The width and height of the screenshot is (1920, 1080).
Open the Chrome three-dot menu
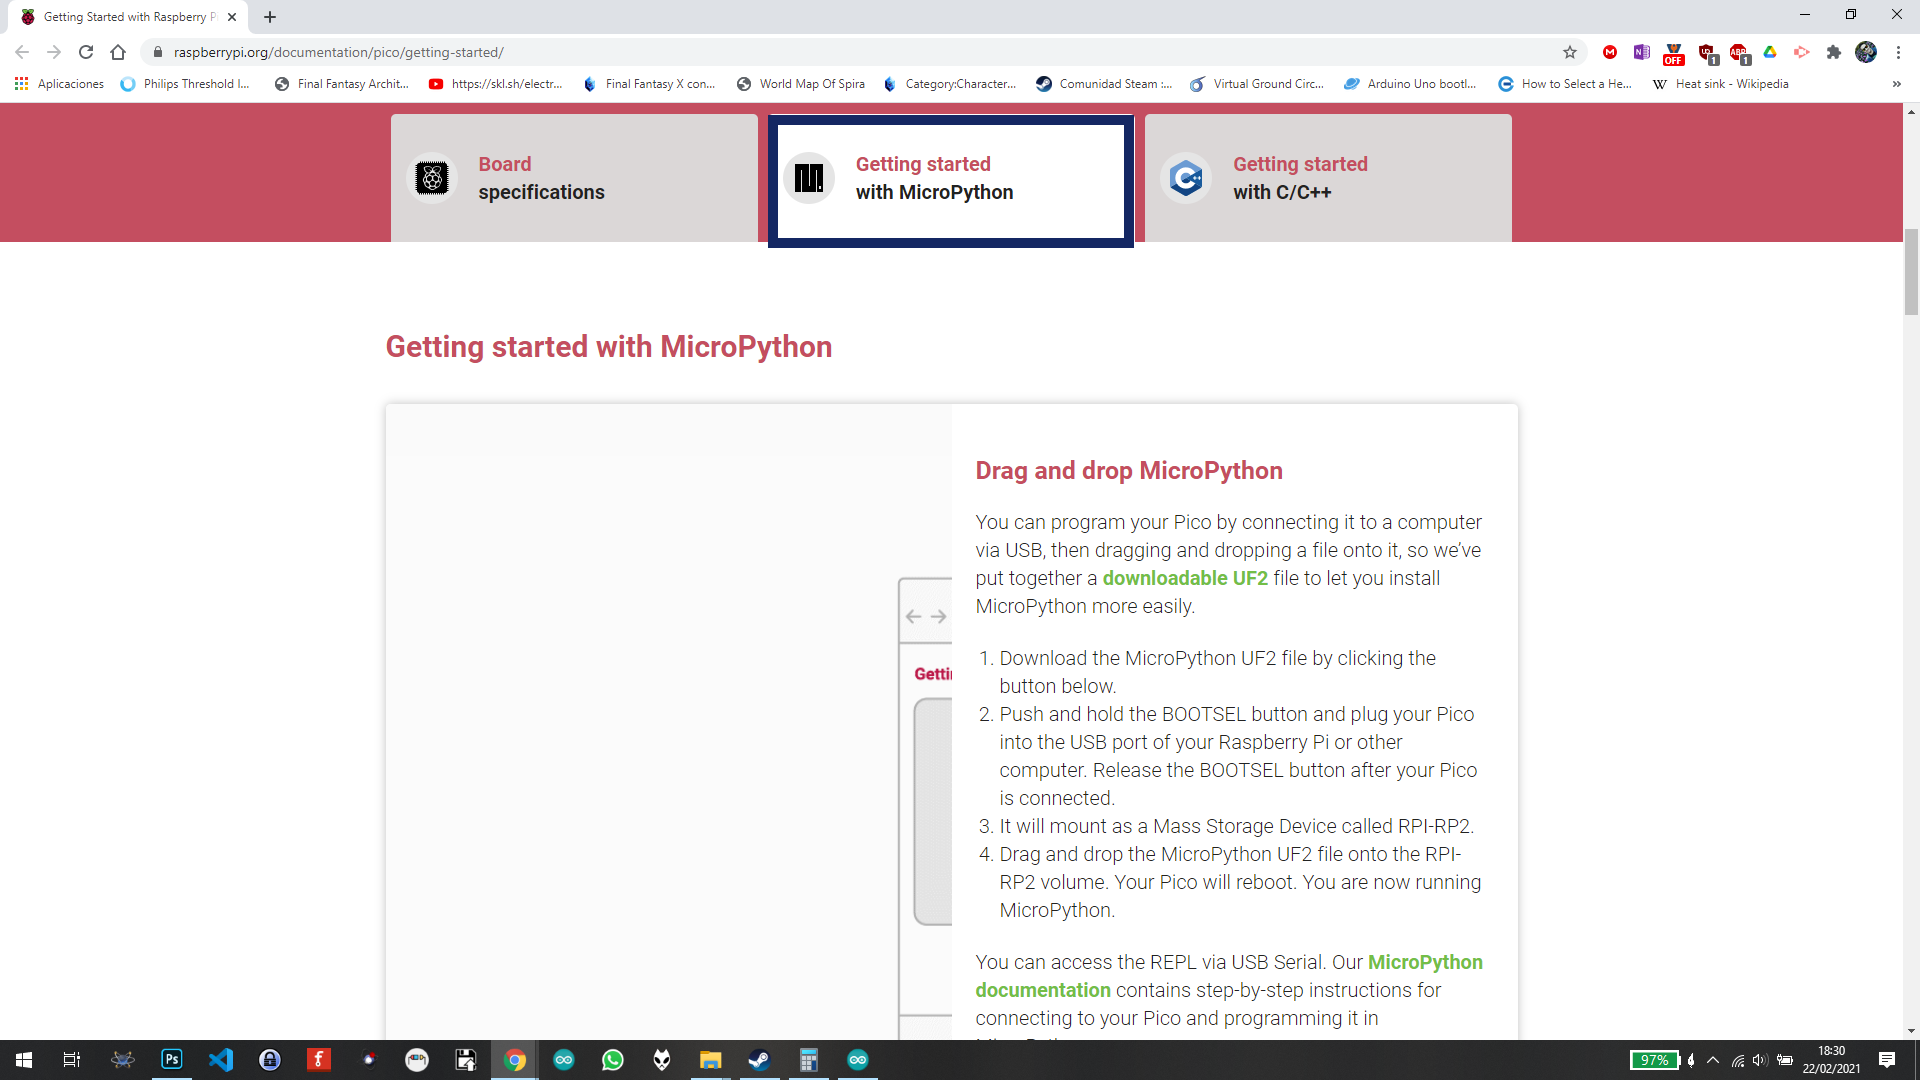tap(1898, 52)
